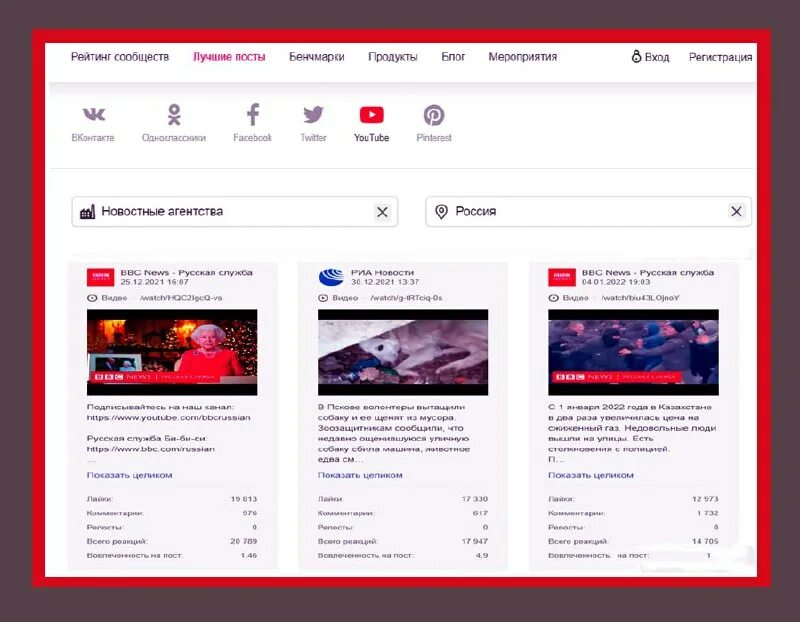The height and width of the screenshot is (622, 800).
Task: Select the Odnoklassniki network icon
Action: click(174, 114)
